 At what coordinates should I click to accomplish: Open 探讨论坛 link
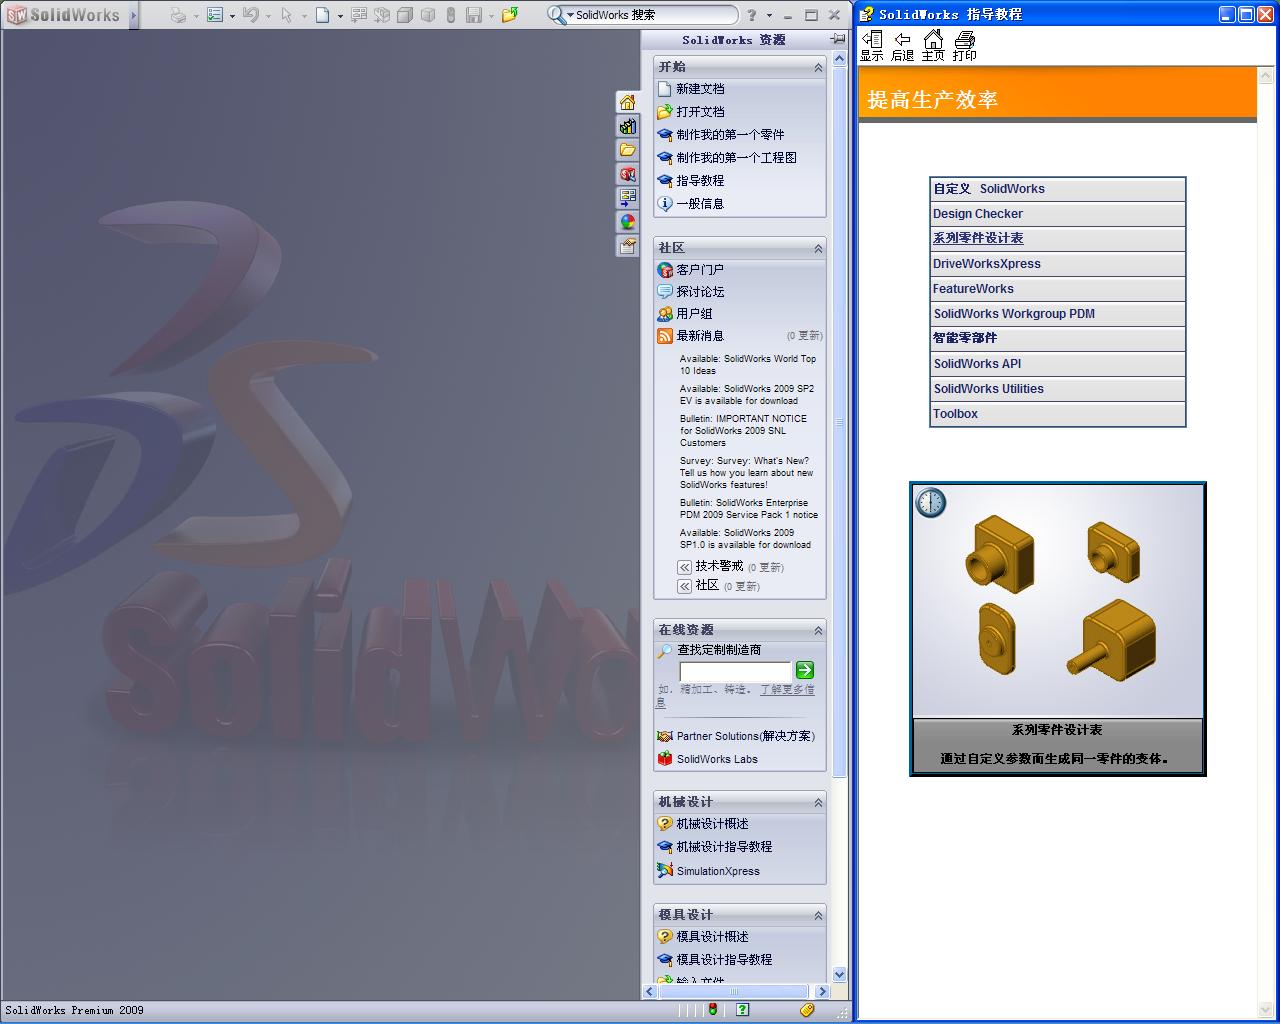click(700, 292)
